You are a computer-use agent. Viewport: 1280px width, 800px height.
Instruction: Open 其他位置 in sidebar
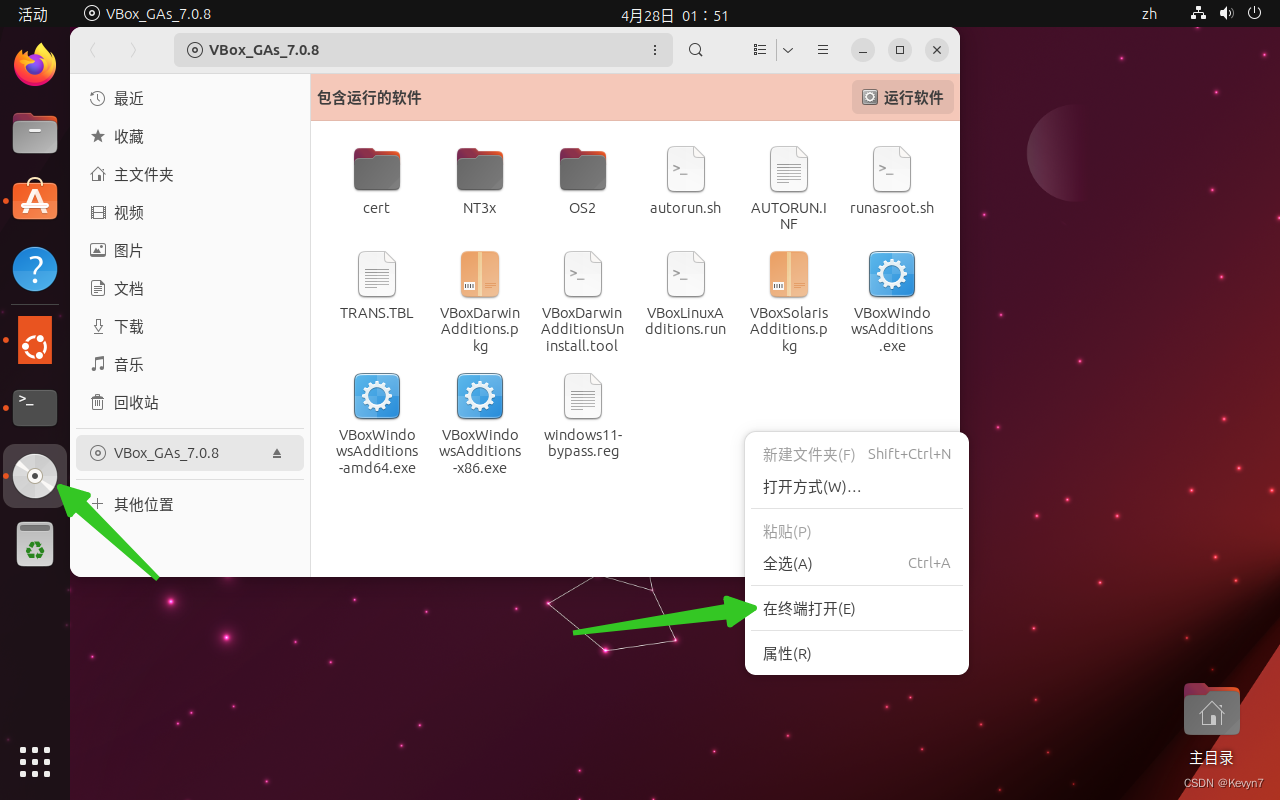tap(190, 505)
